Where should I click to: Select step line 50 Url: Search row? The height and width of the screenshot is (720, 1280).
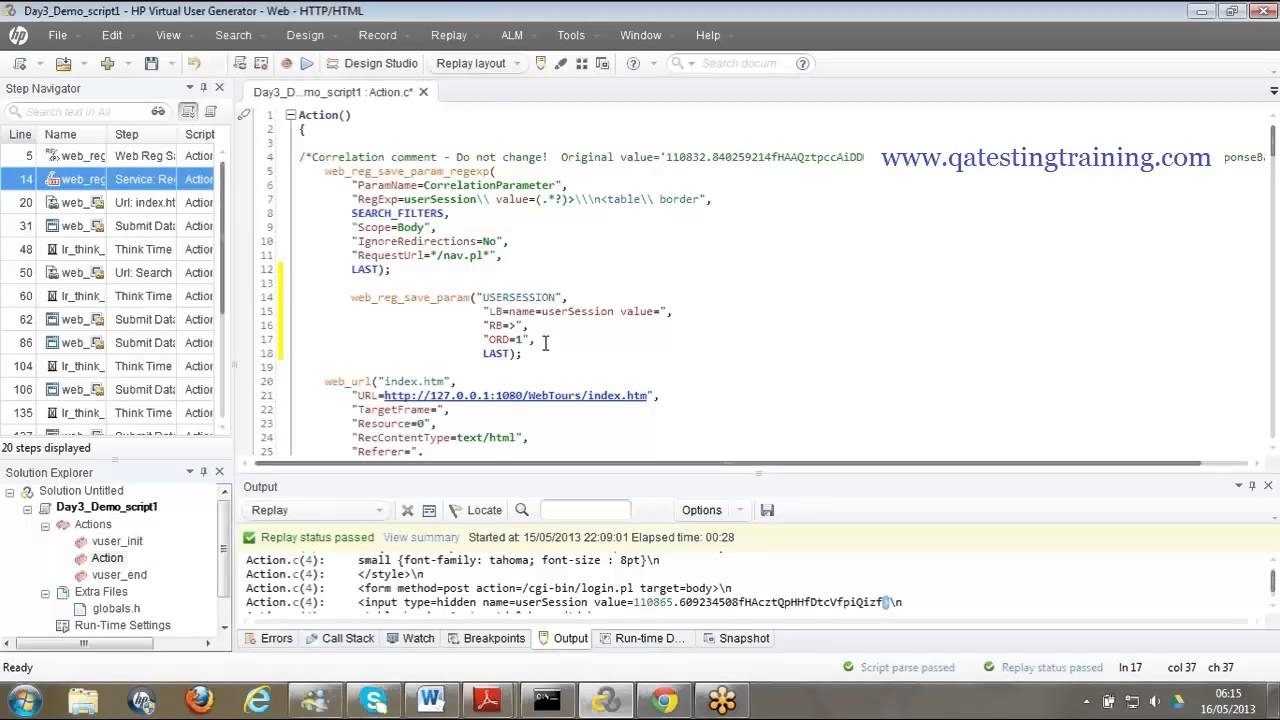[108, 272]
